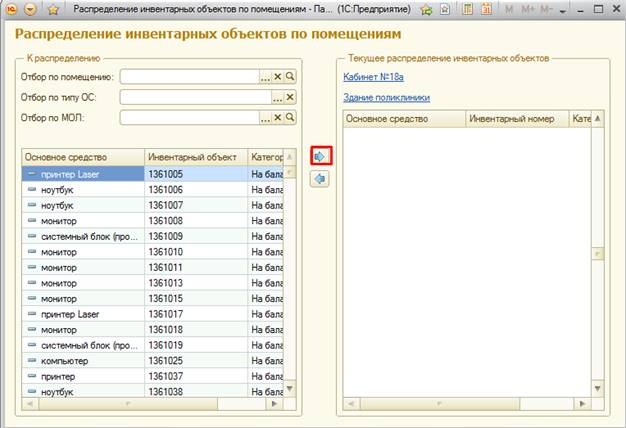The width and height of the screenshot is (626, 428).
Task: Open search for 'Отбор по помещению' field
Action: click(290, 76)
